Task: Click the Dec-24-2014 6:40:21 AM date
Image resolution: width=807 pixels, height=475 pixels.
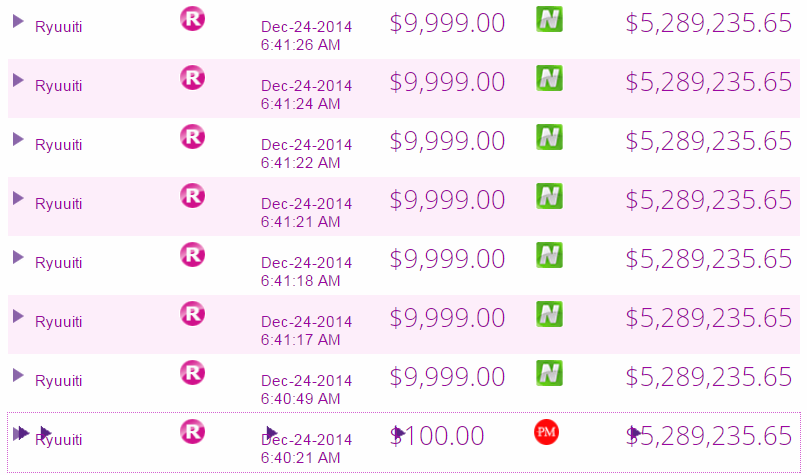Action: 306,448
